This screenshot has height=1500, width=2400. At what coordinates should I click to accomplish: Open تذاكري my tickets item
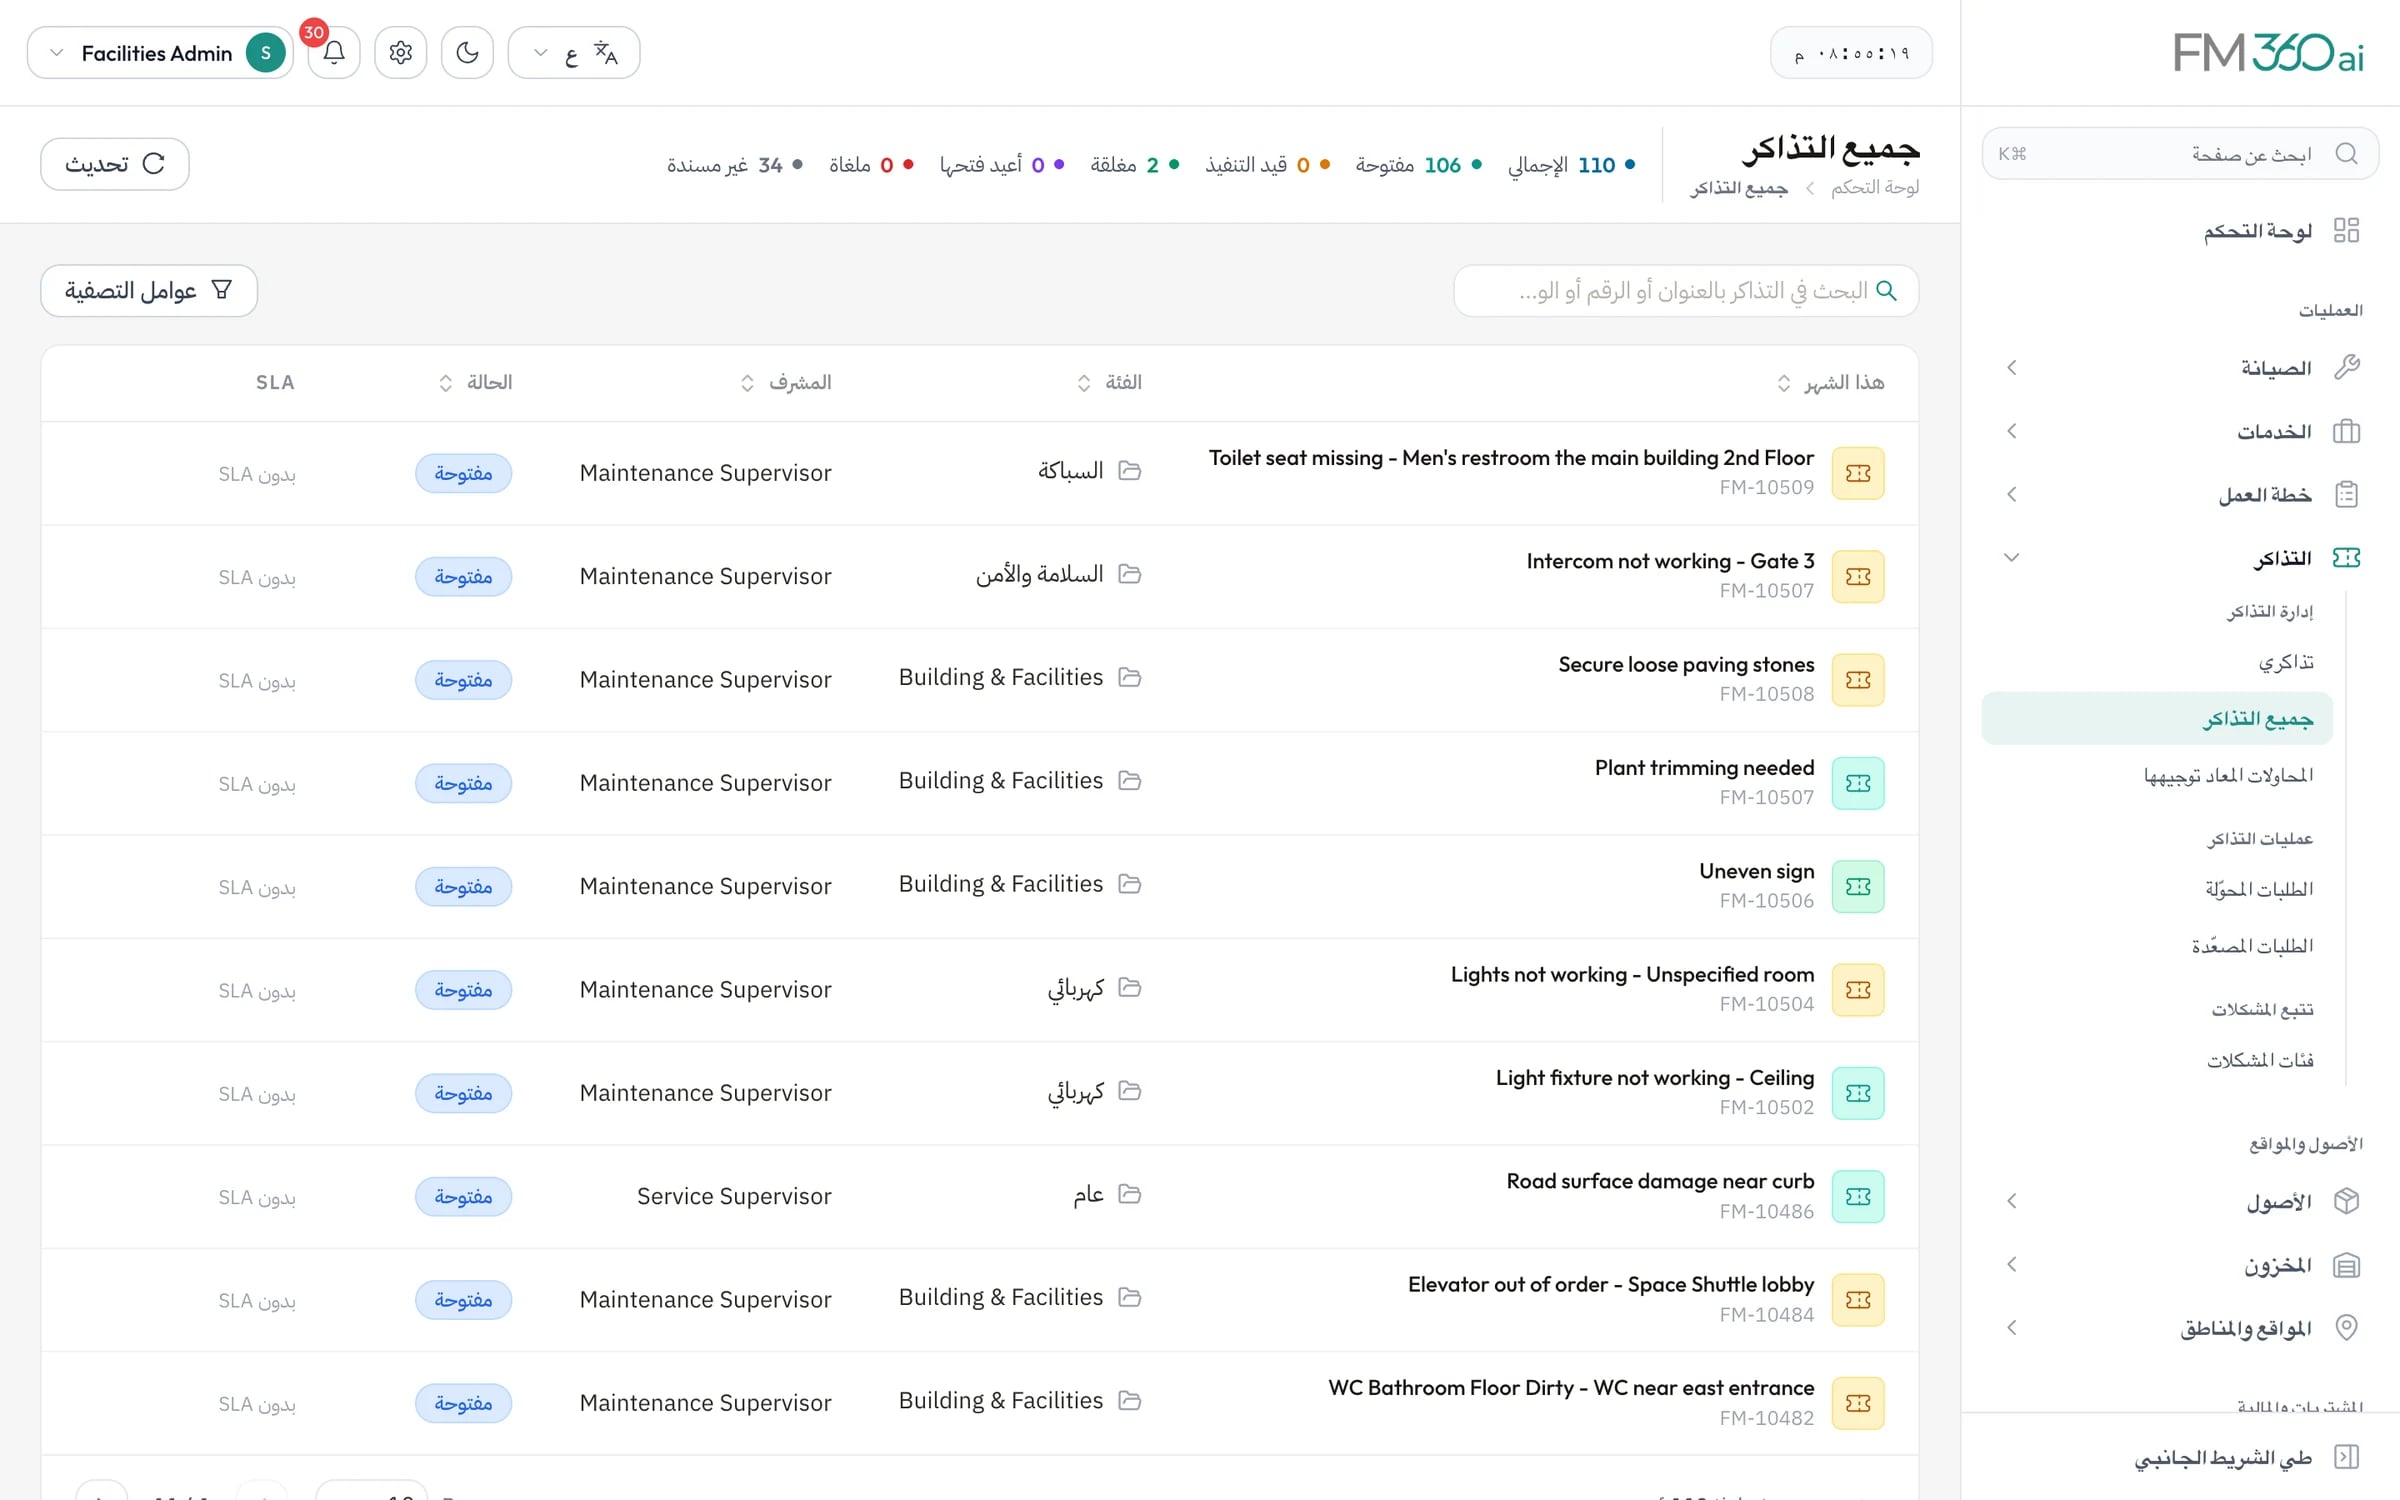(2286, 662)
